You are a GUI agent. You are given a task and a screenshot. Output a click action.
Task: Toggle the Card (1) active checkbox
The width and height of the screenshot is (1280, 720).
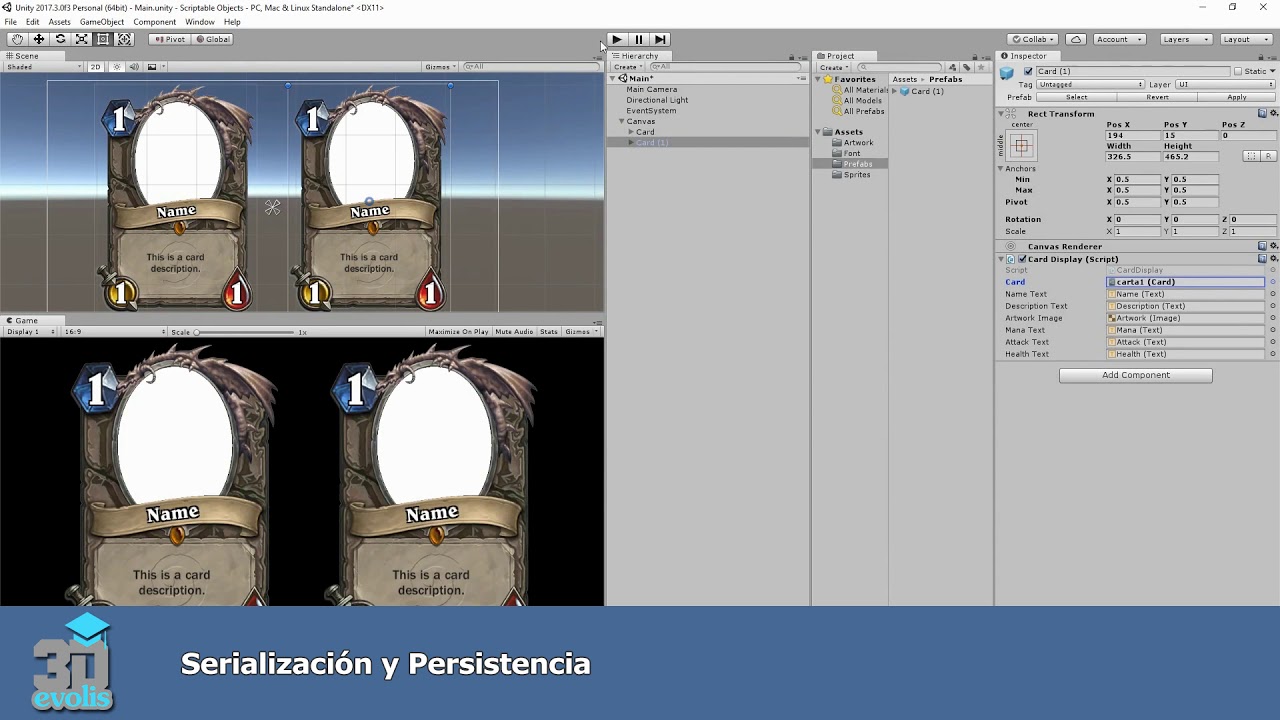click(1028, 71)
